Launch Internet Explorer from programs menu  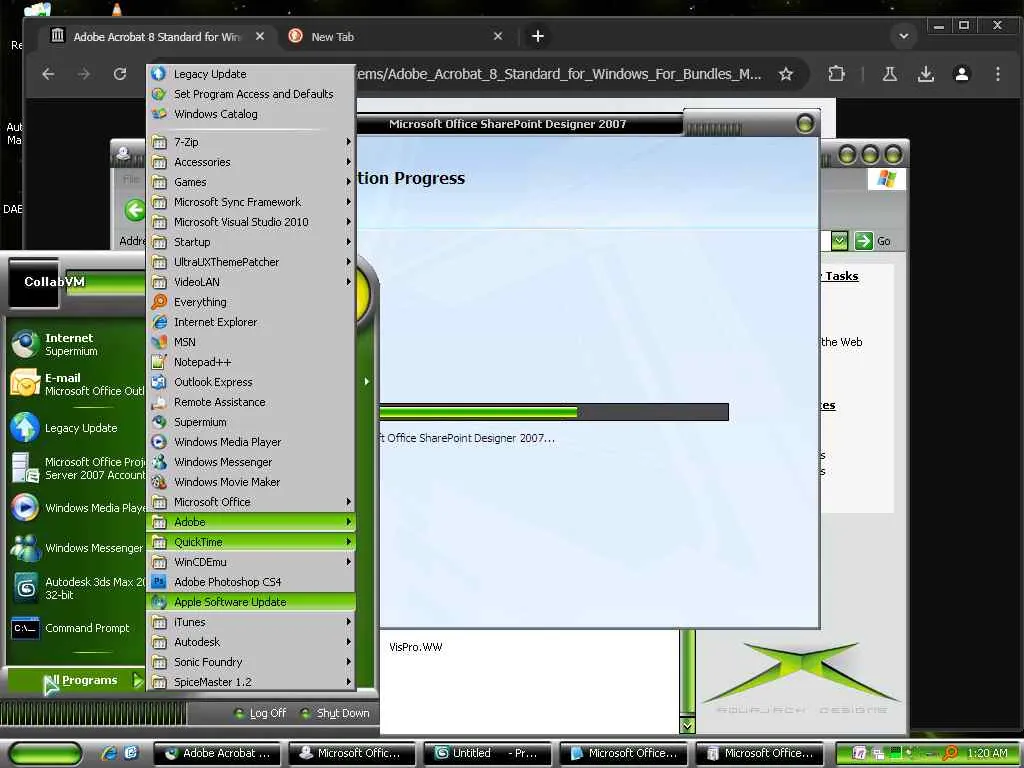coord(251,322)
